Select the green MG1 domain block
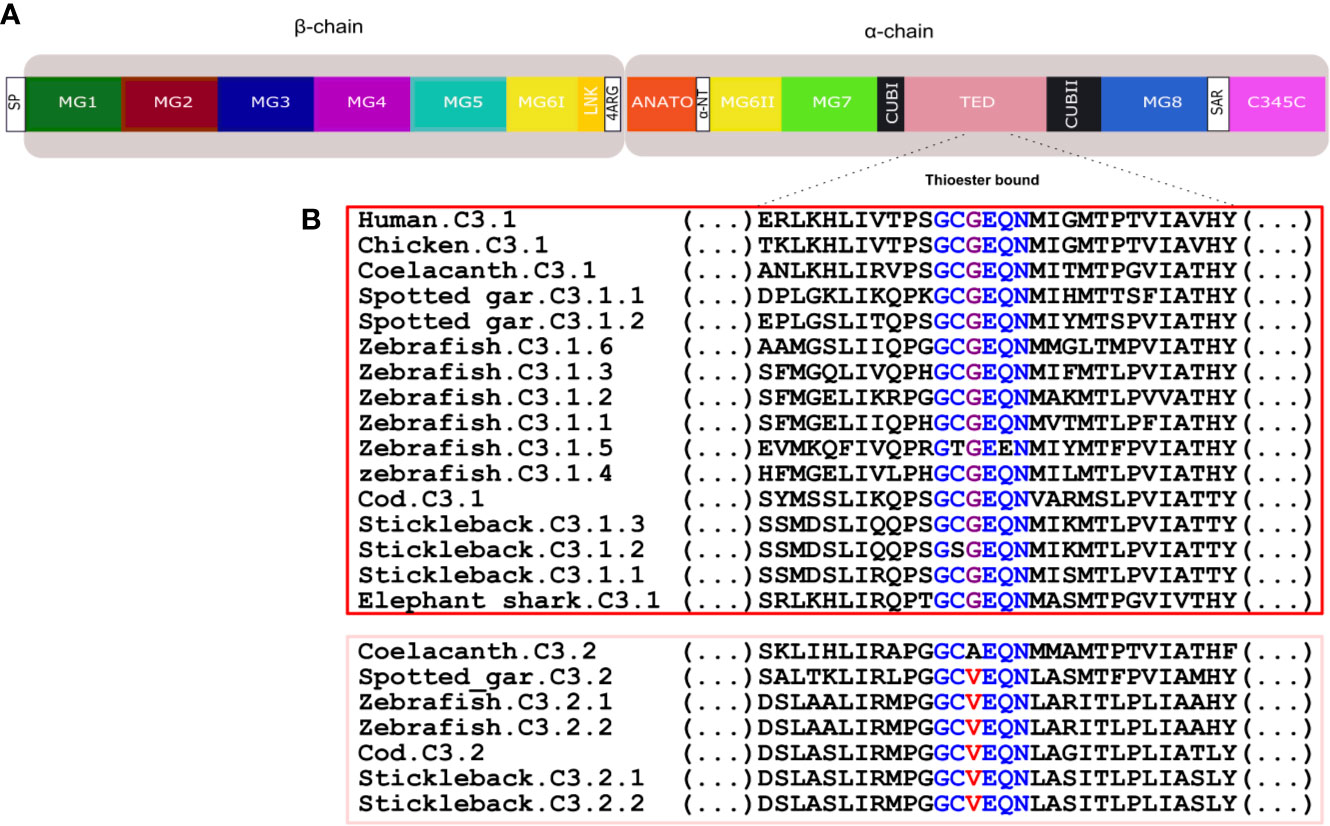 tap(72, 104)
